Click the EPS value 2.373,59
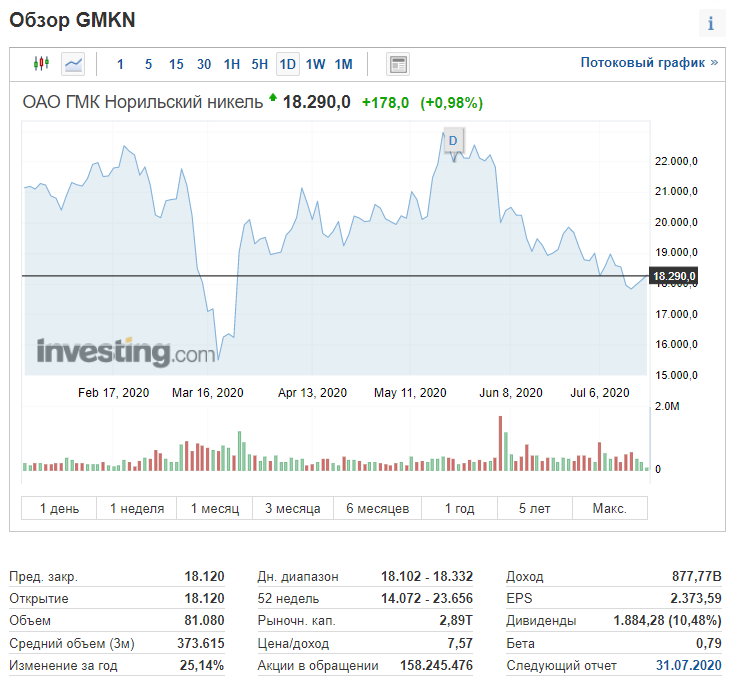The image size is (731, 678). (696, 598)
